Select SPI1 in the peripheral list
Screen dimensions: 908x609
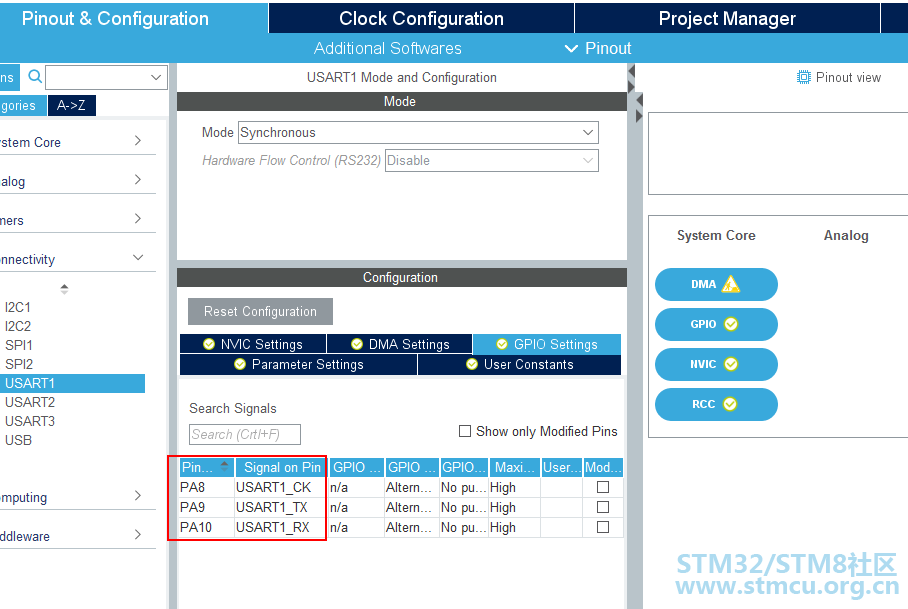tap(19, 345)
